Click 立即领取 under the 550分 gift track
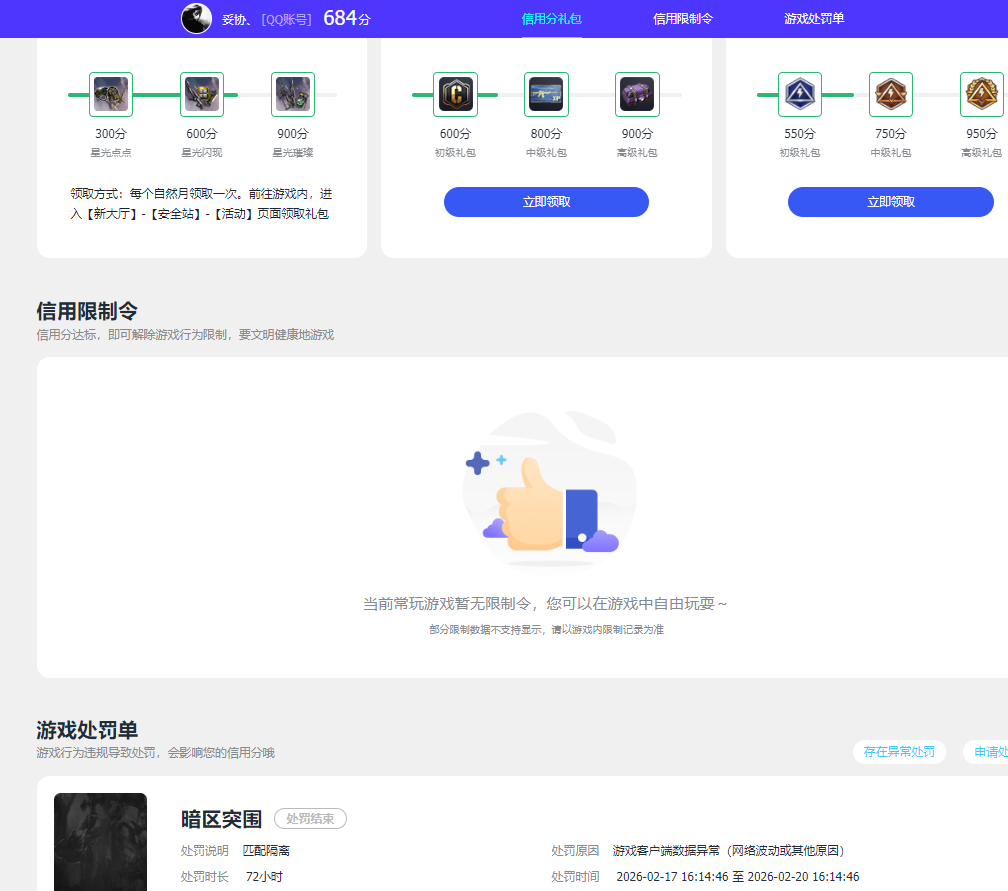Screen dimensions: 1008x891 [x=891, y=202]
